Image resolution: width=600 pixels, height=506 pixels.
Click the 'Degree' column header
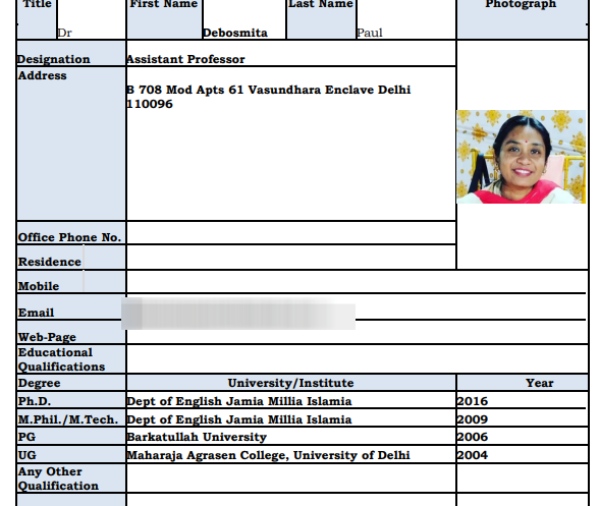pos(39,383)
